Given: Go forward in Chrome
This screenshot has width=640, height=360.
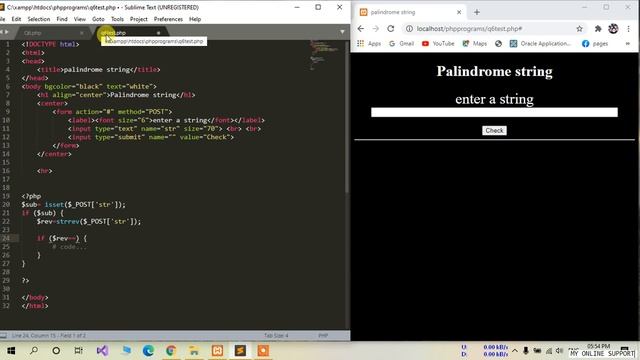Looking at the screenshot, I should pos(376,29).
